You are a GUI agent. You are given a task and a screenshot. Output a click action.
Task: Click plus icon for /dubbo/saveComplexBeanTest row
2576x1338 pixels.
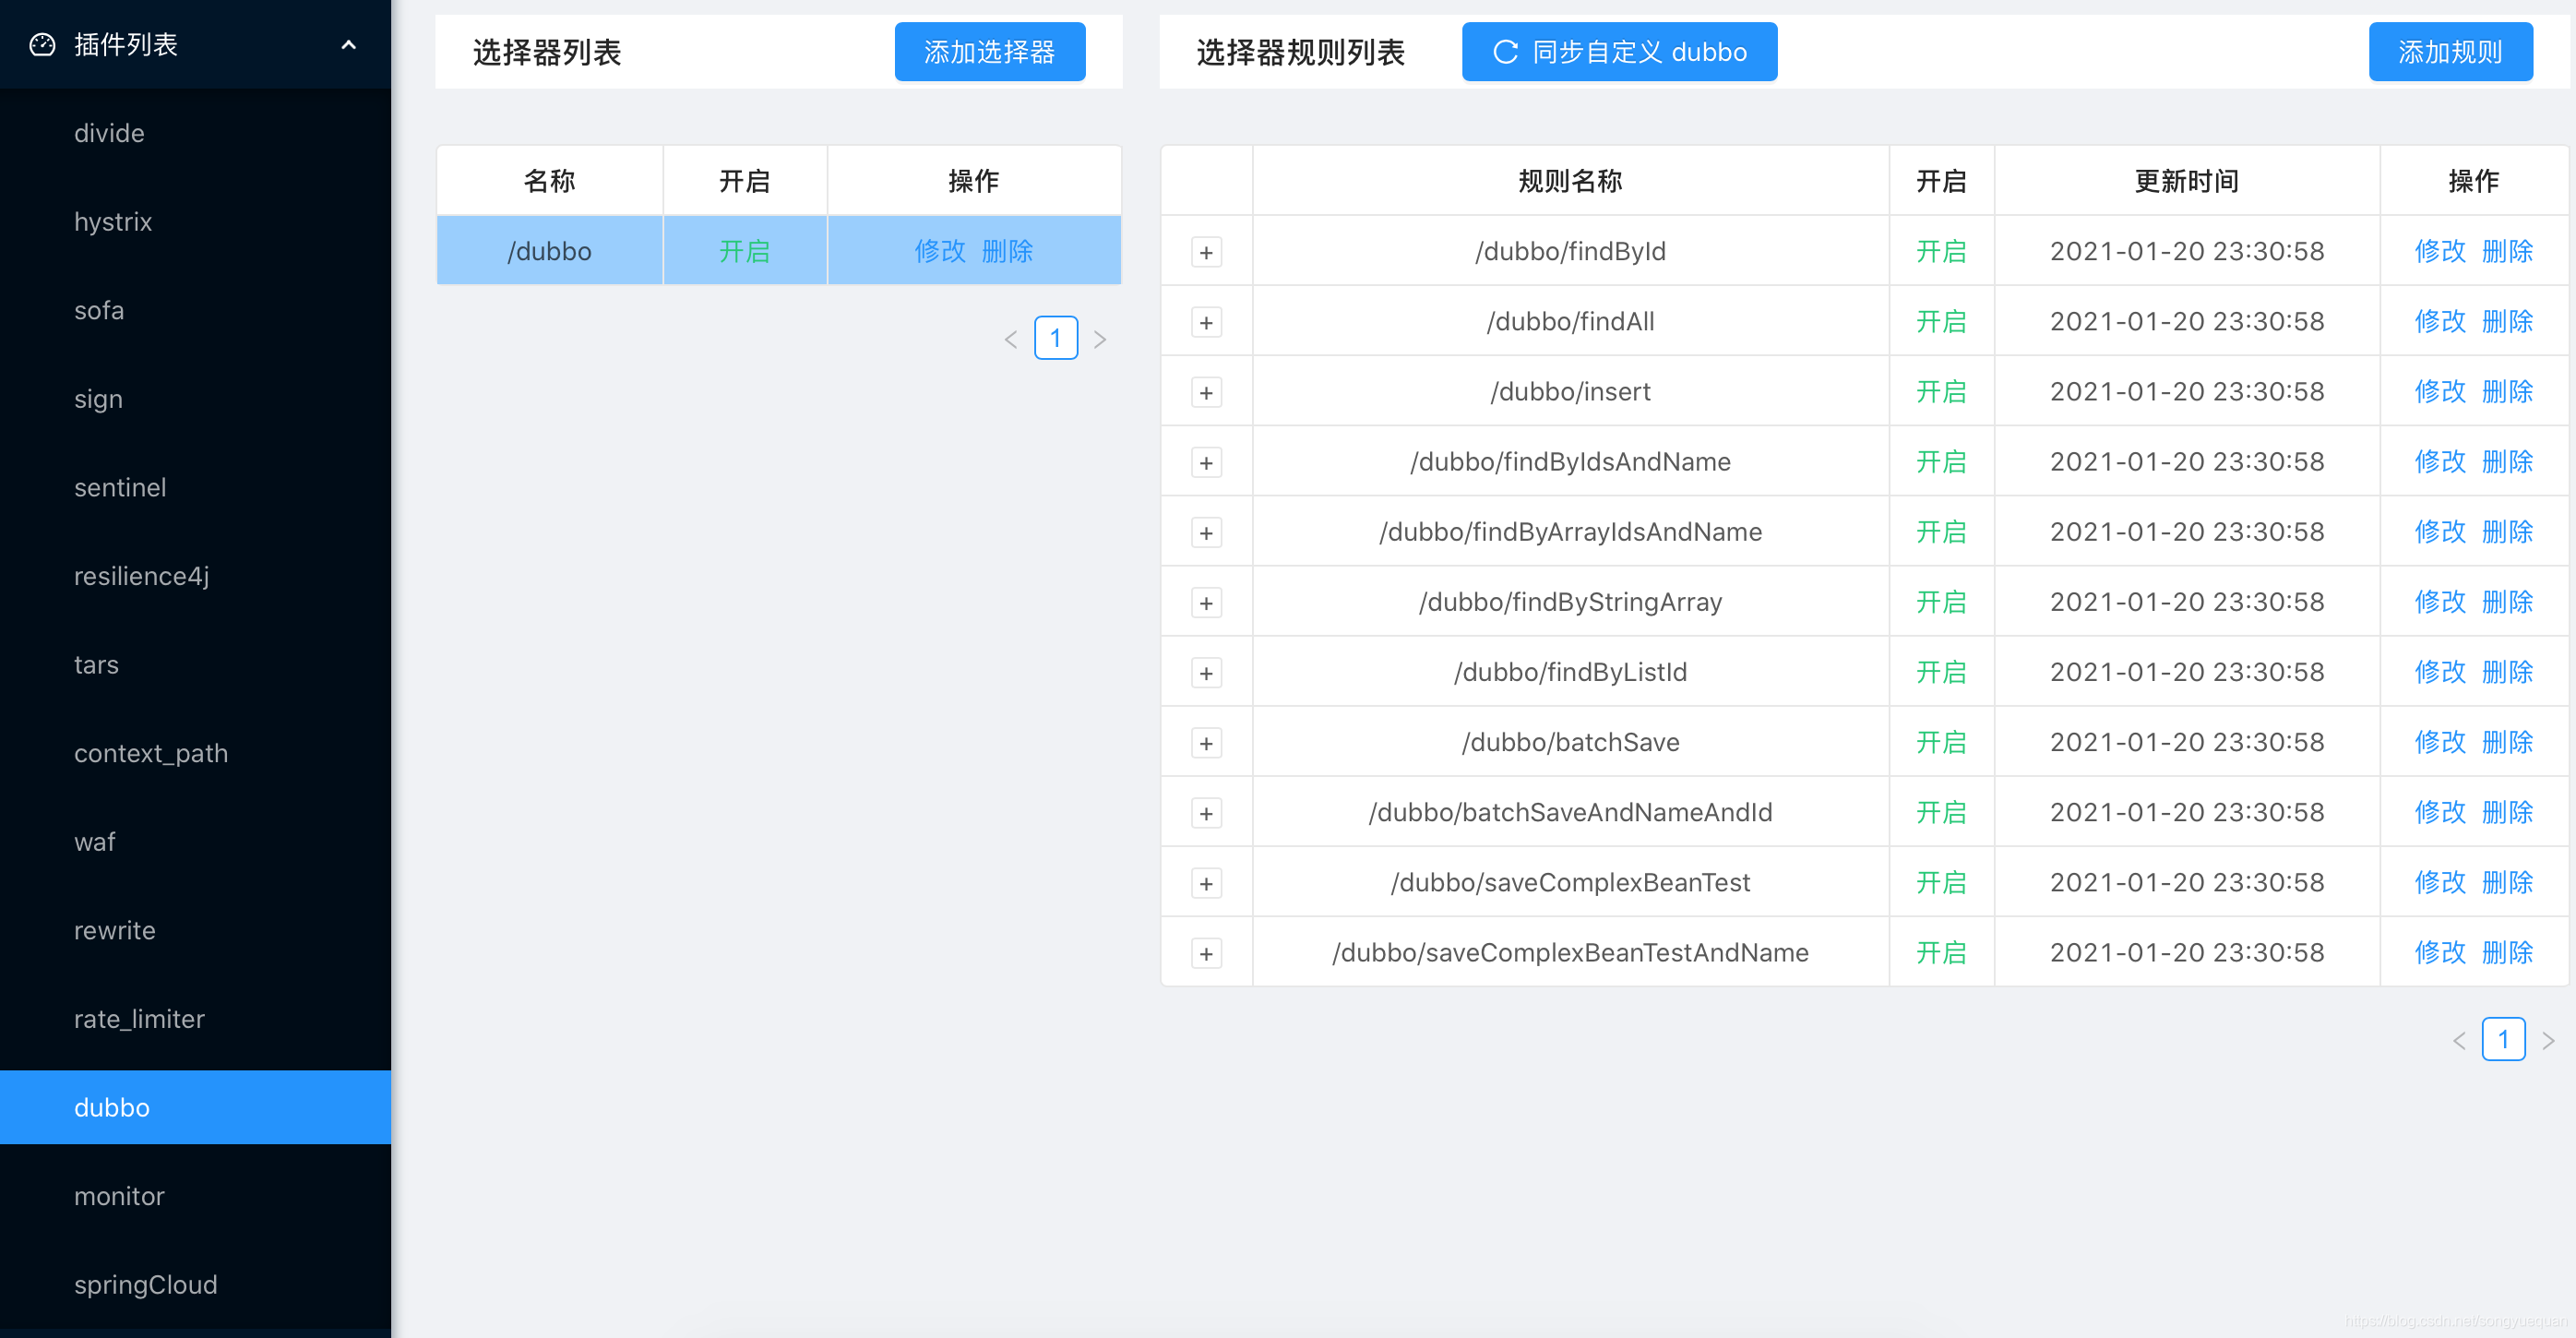pyautogui.click(x=1206, y=884)
